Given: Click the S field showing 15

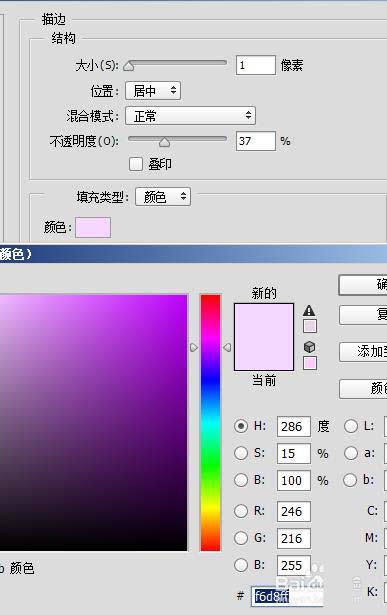Looking at the screenshot, I should 294,453.
